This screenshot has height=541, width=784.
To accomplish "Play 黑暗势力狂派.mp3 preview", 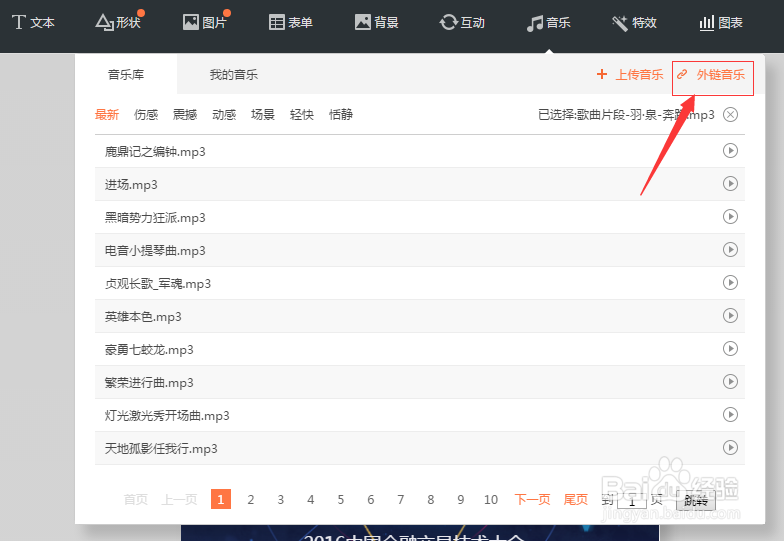I will click(730, 216).
